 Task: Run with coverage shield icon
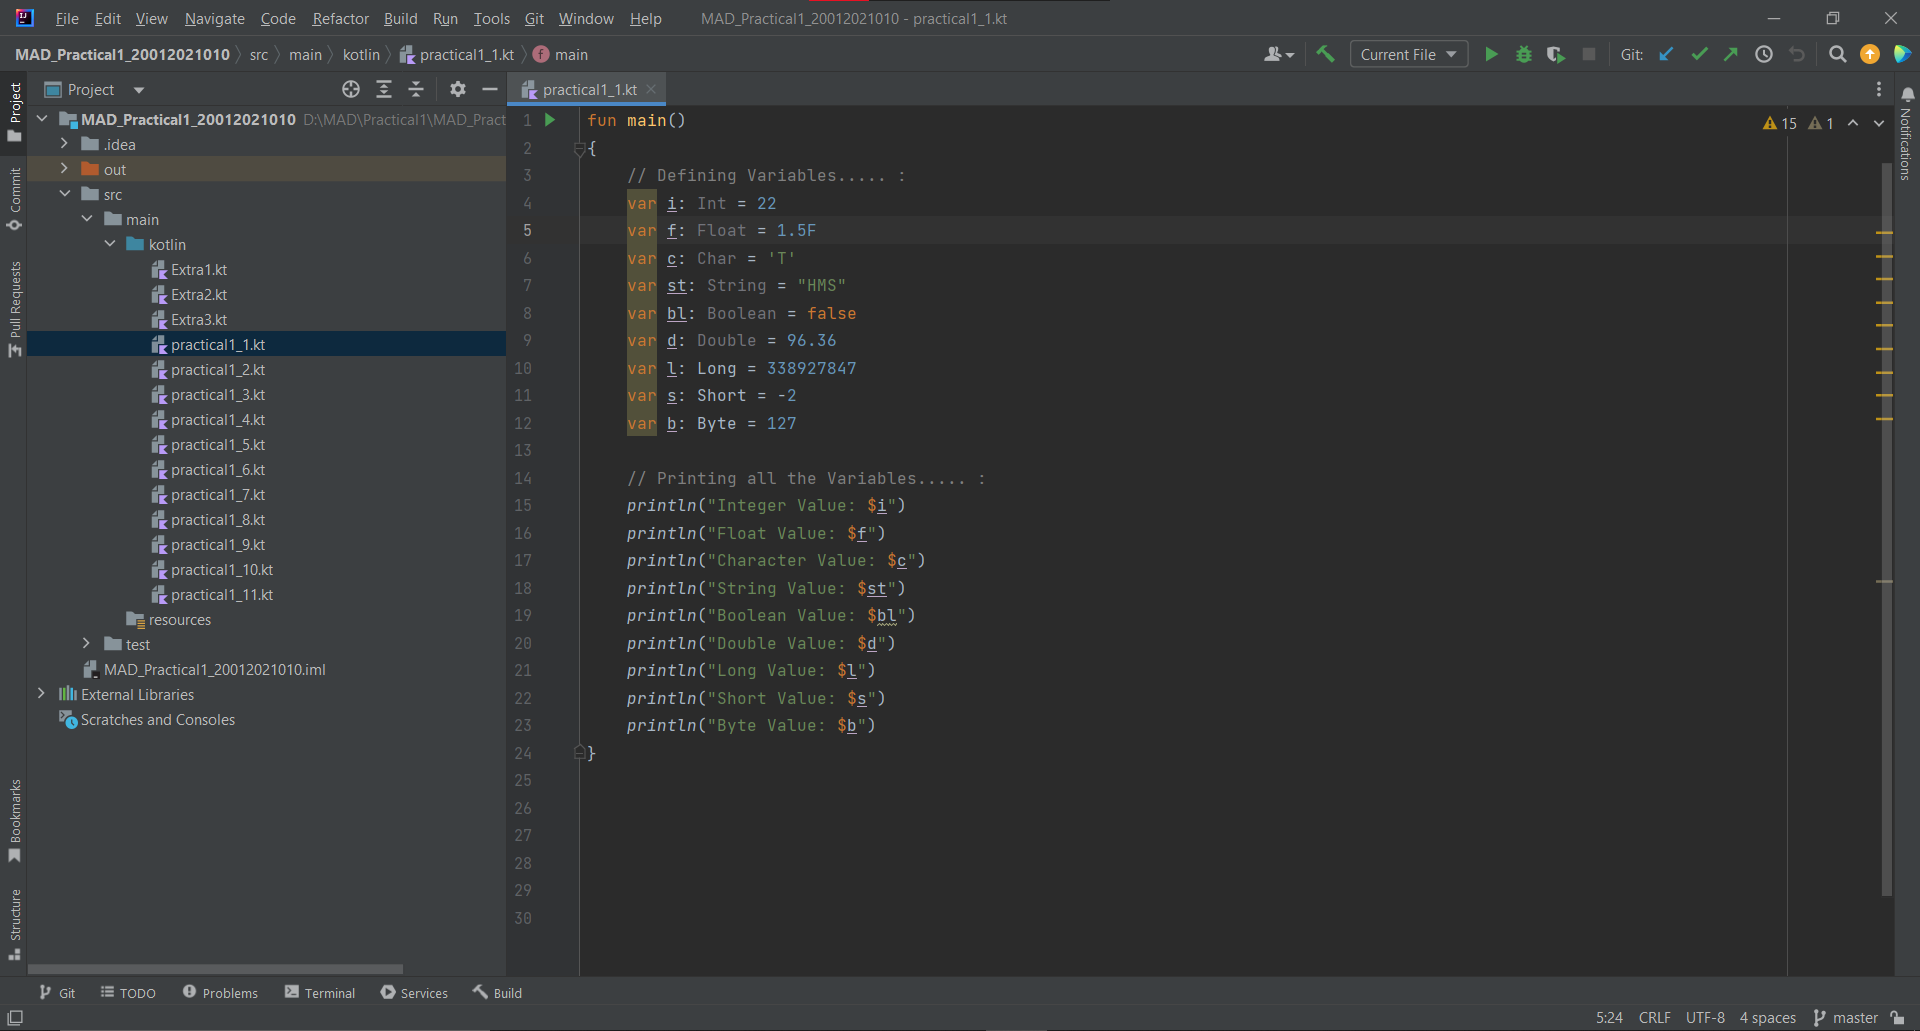pos(1555,55)
